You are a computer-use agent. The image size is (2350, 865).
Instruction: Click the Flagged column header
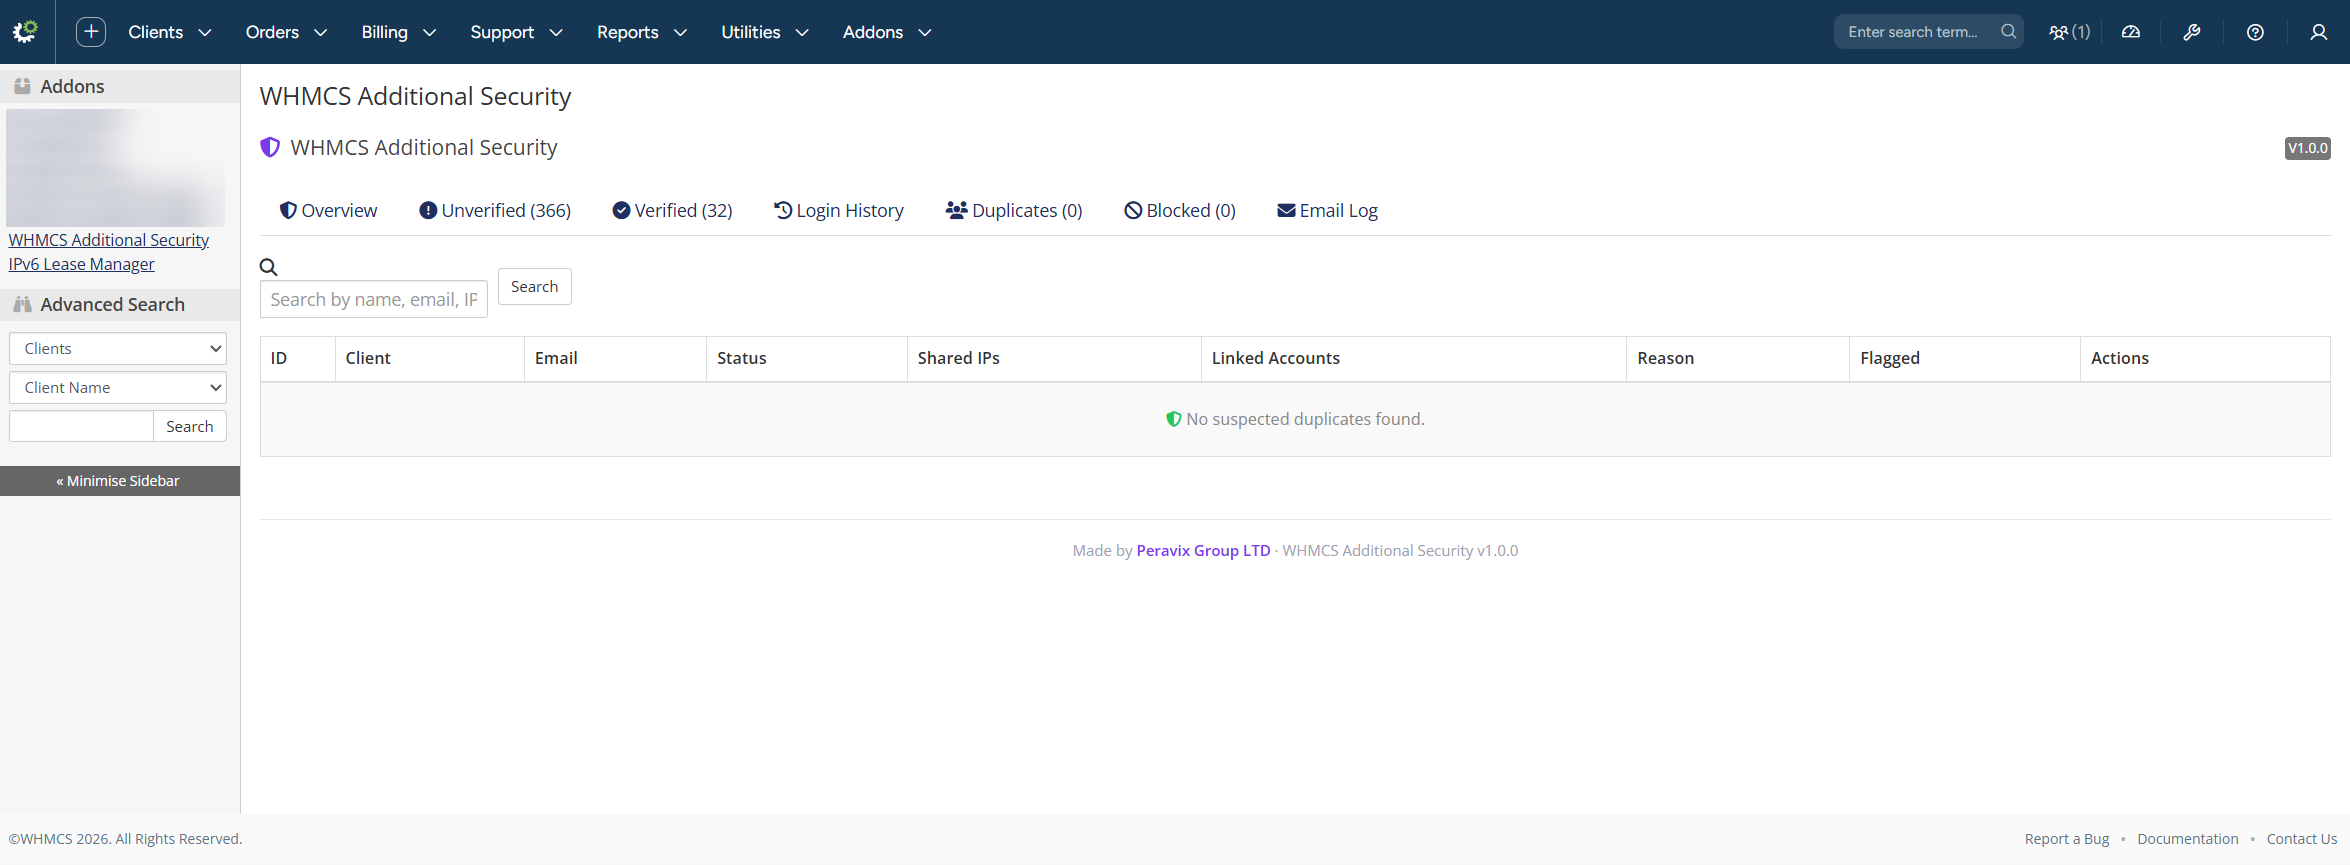1965,358
